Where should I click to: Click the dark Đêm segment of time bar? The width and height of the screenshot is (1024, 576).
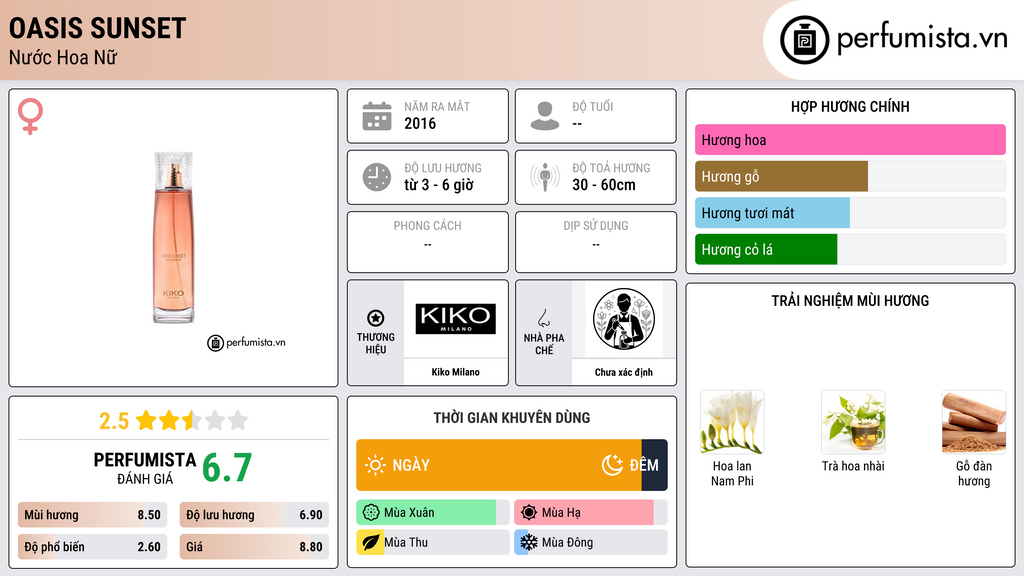tap(654, 465)
